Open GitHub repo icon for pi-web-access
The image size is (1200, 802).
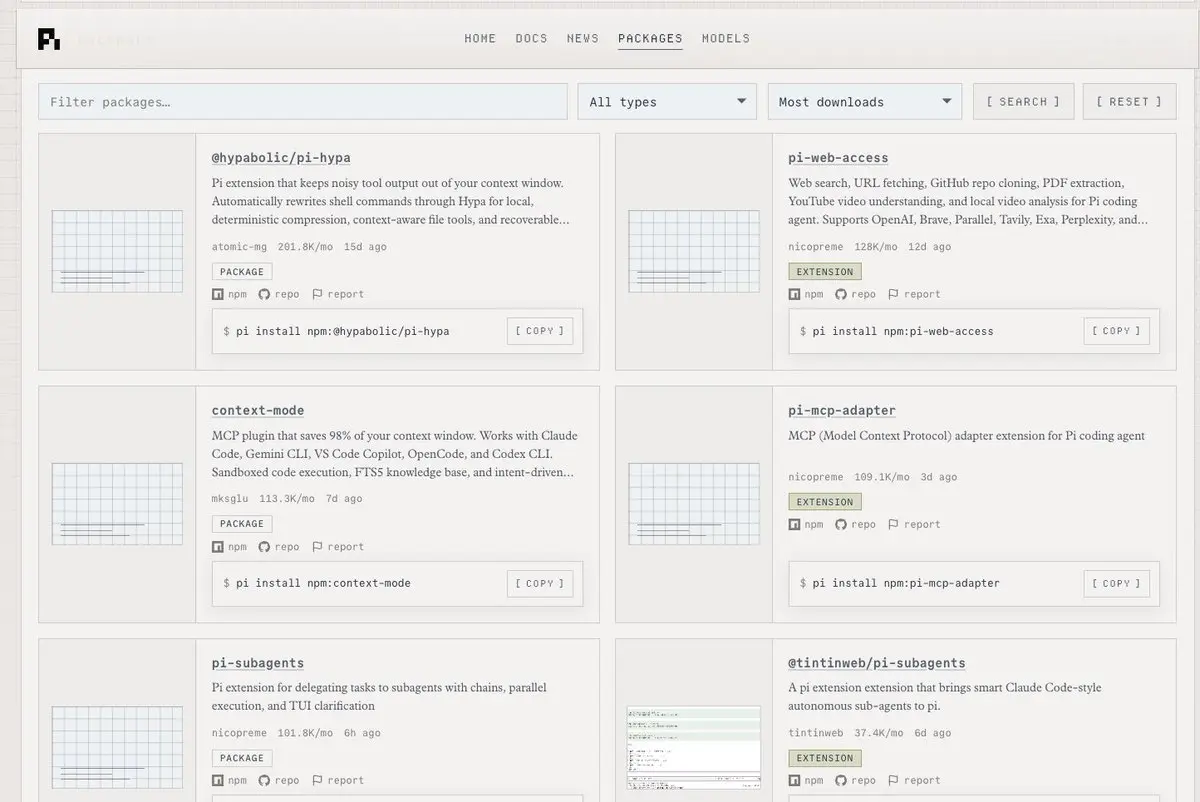pyautogui.click(x=841, y=294)
